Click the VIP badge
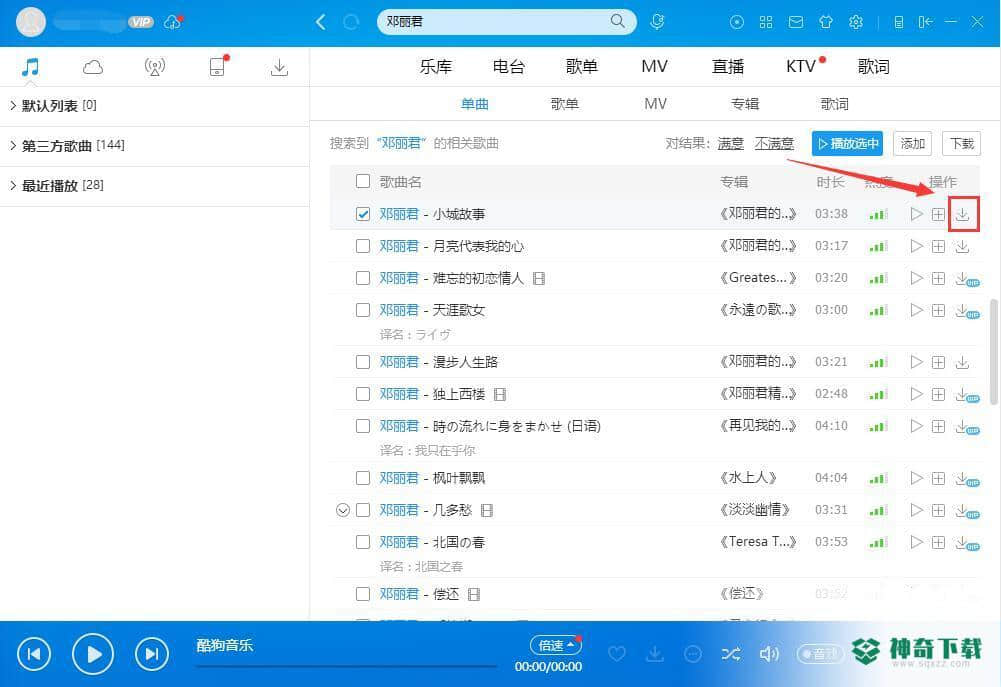Screen dimensions: 1001x687 (140, 22)
